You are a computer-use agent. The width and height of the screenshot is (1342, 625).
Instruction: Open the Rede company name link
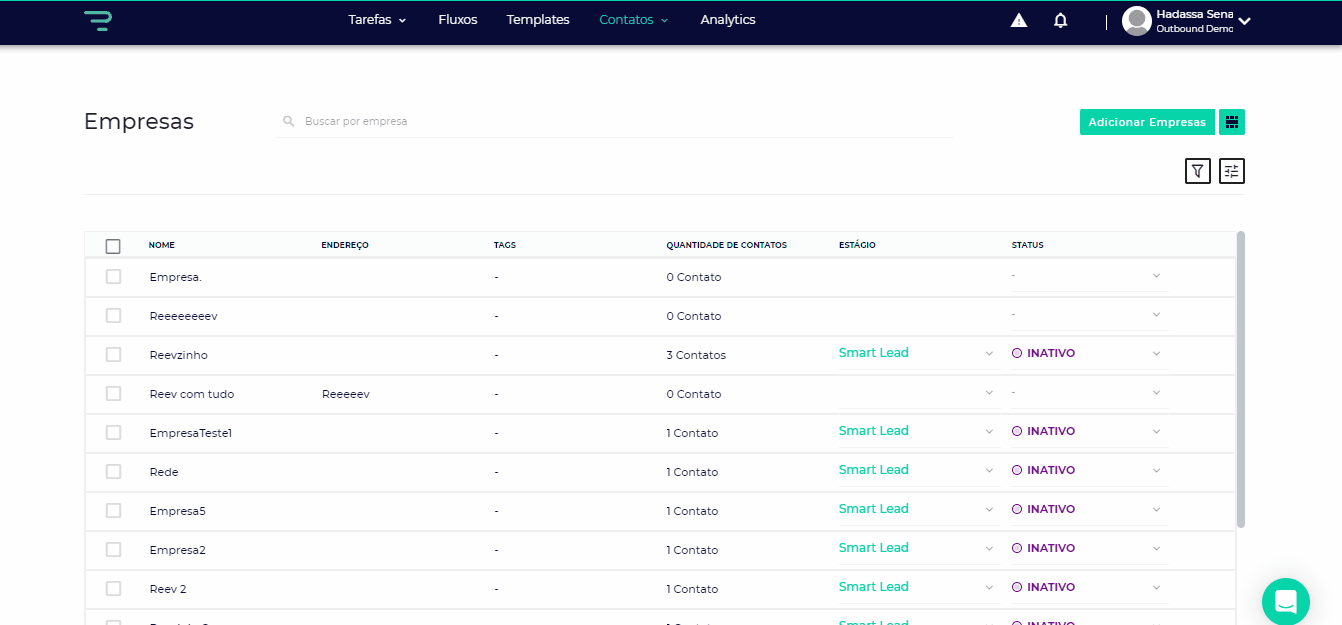point(164,472)
